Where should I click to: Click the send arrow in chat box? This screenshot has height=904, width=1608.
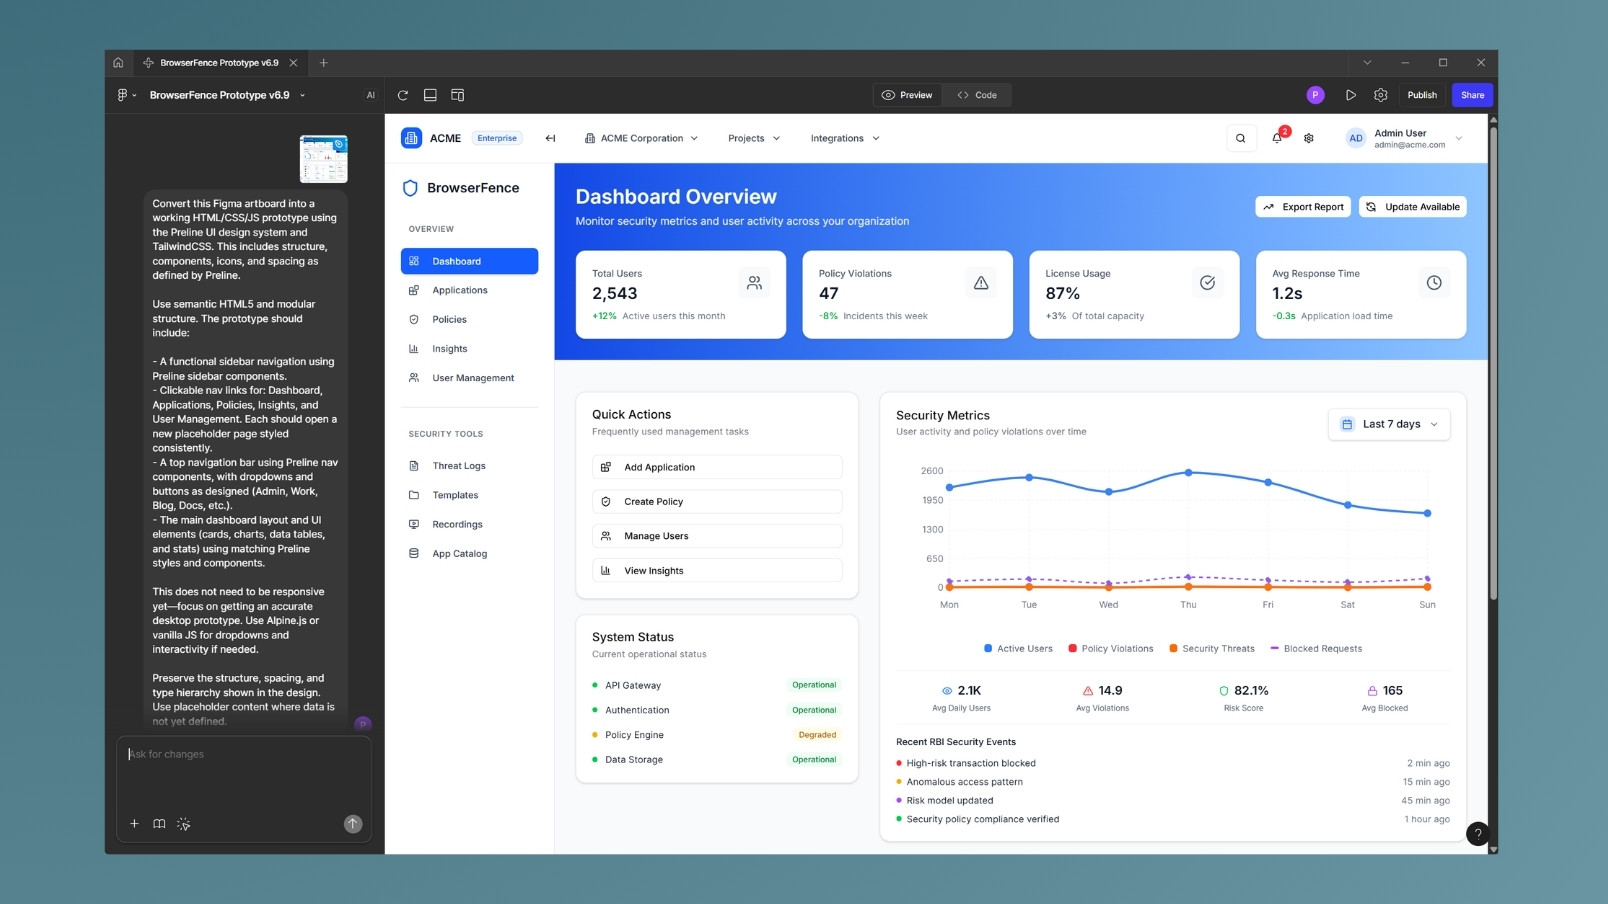353,824
